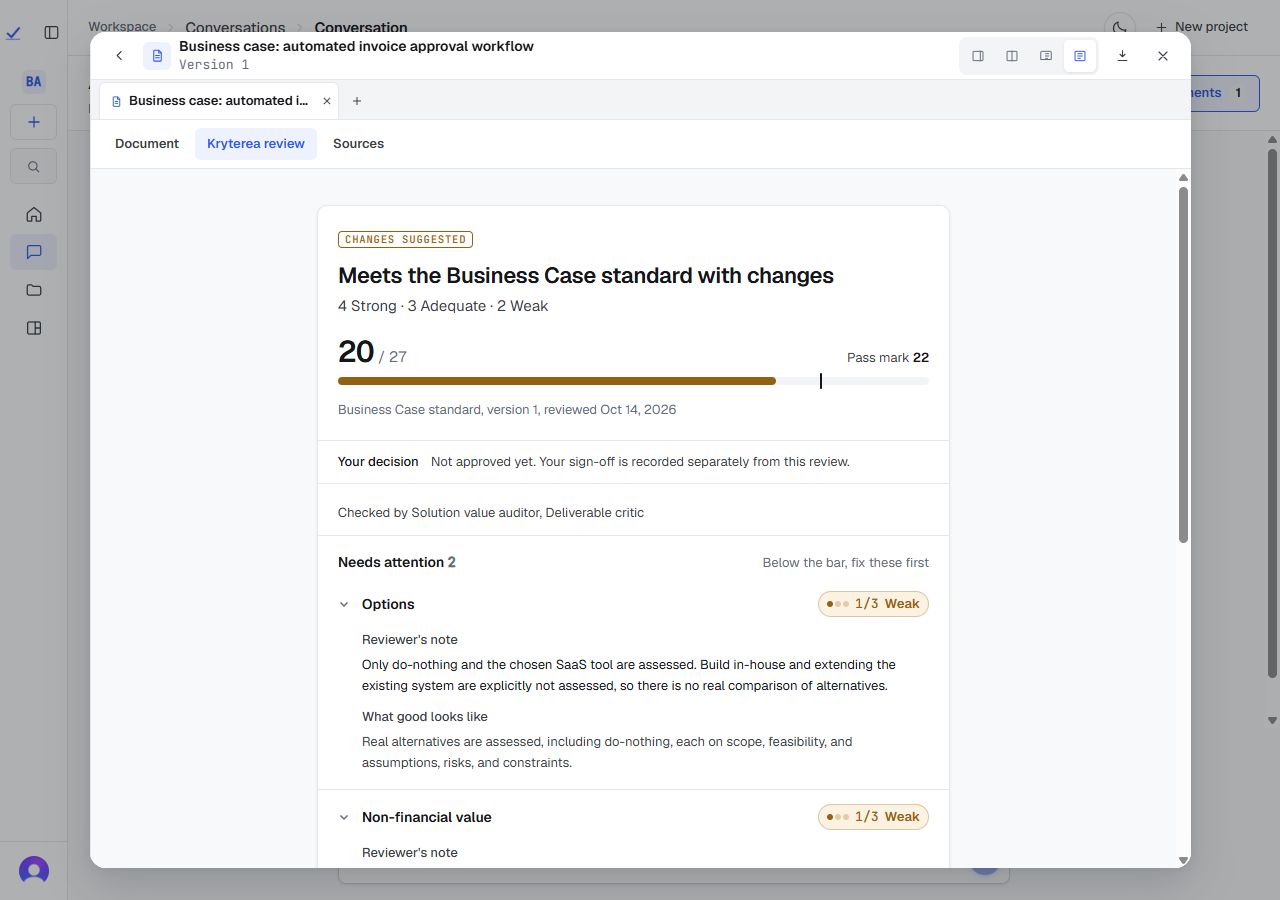
Task: Switch to the Sources tab
Action: (358, 144)
